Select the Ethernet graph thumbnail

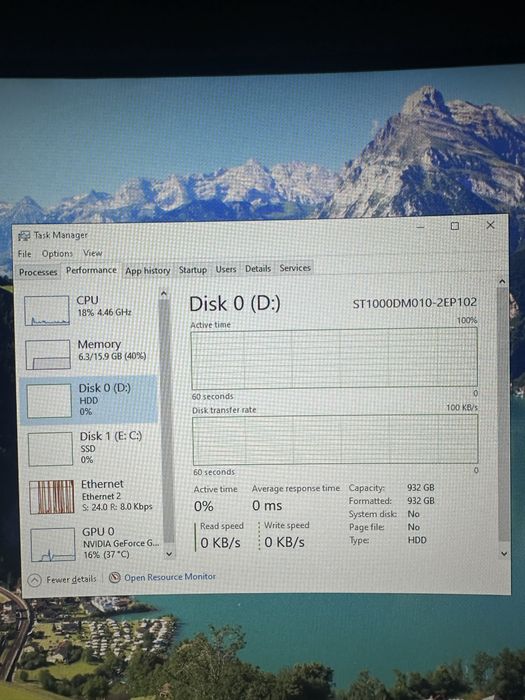pyautogui.click(x=52, y=497)
